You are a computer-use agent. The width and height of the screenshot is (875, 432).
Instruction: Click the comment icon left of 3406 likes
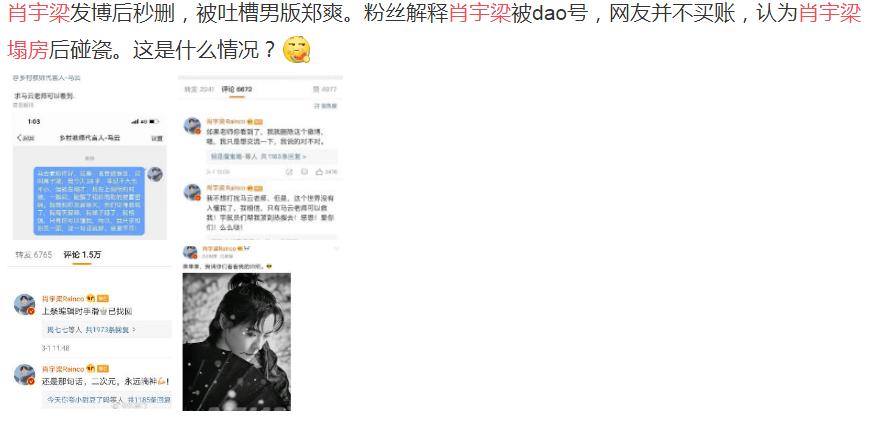(305, 172)
